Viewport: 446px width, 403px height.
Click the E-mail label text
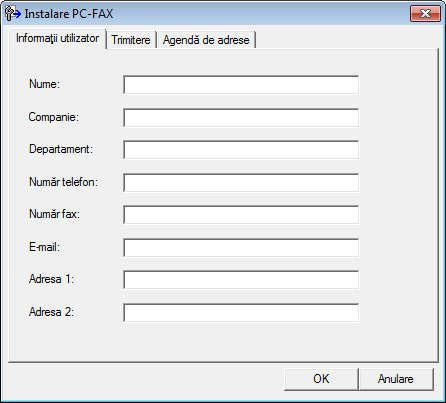tap(44, 247)
